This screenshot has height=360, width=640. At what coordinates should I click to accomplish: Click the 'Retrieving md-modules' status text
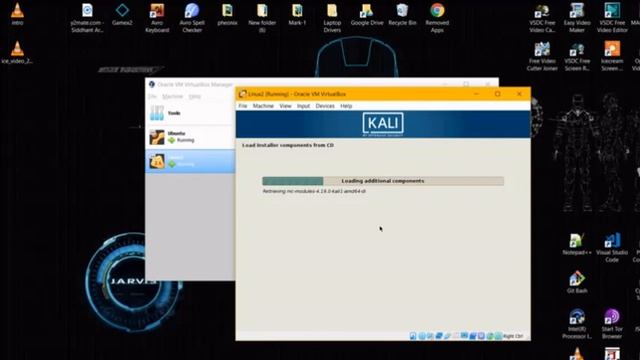[x=314, y=191]
